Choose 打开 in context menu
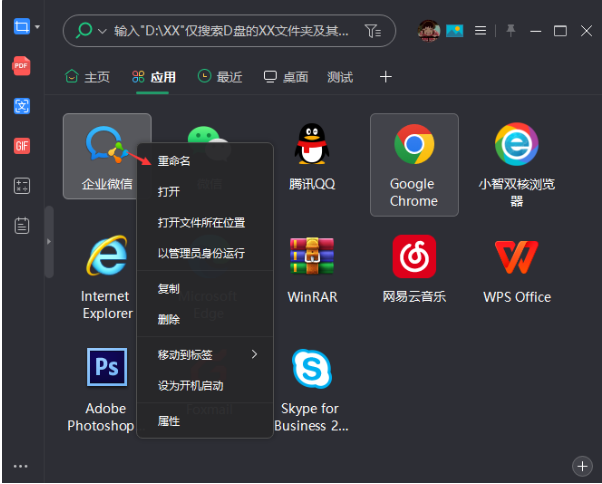 tap(205, 192)
